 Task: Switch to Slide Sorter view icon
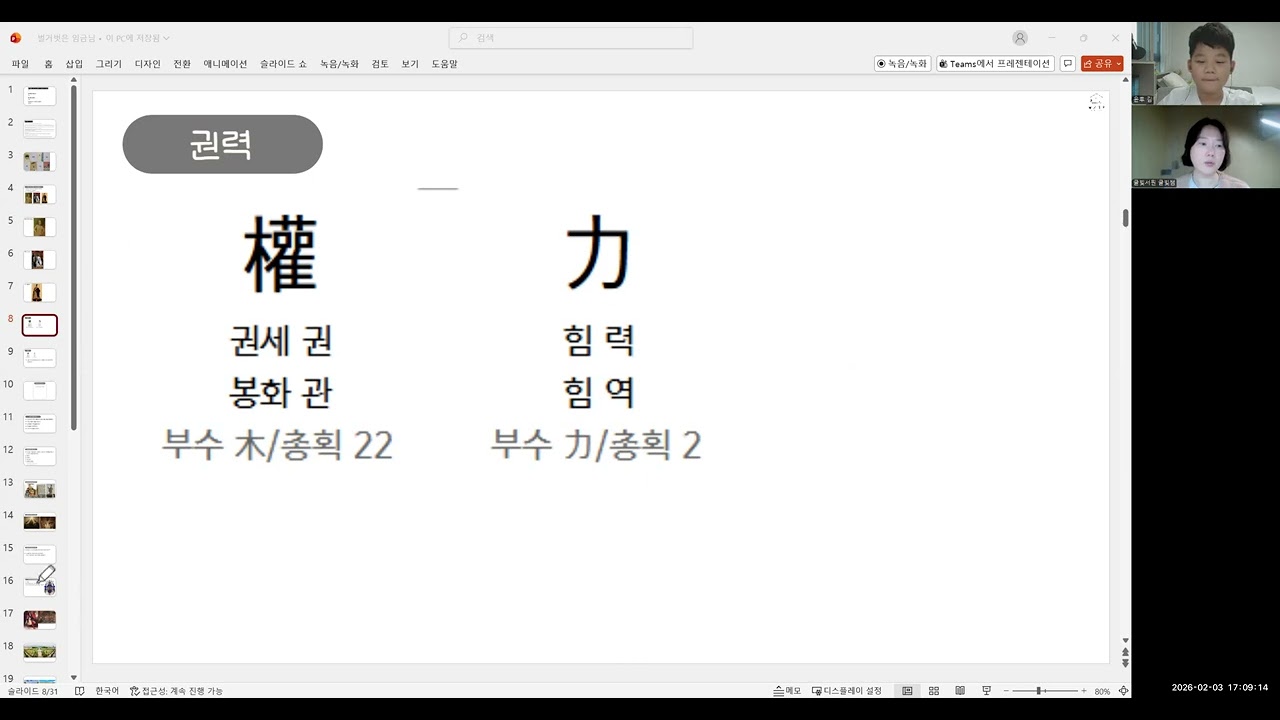click(x=934, y=691)
